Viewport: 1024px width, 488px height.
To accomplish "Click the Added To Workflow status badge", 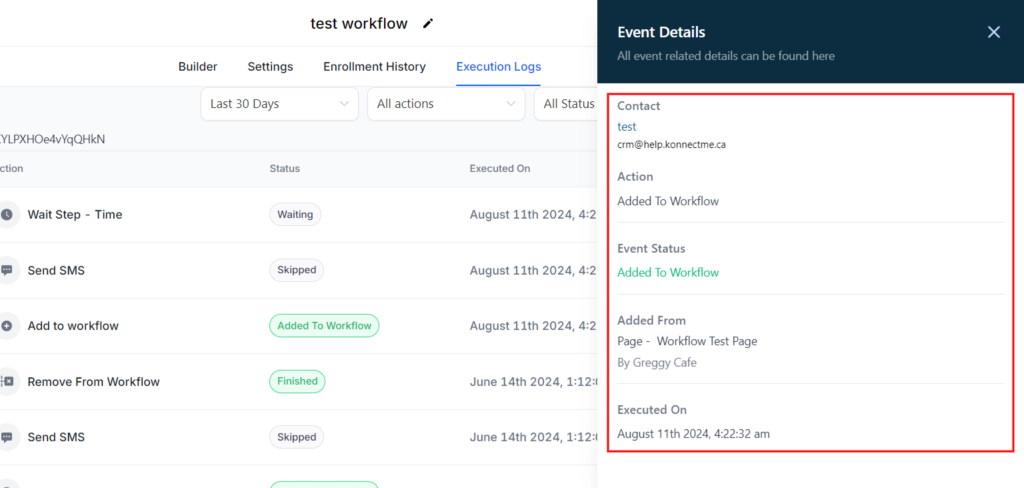I will point(324,326).
